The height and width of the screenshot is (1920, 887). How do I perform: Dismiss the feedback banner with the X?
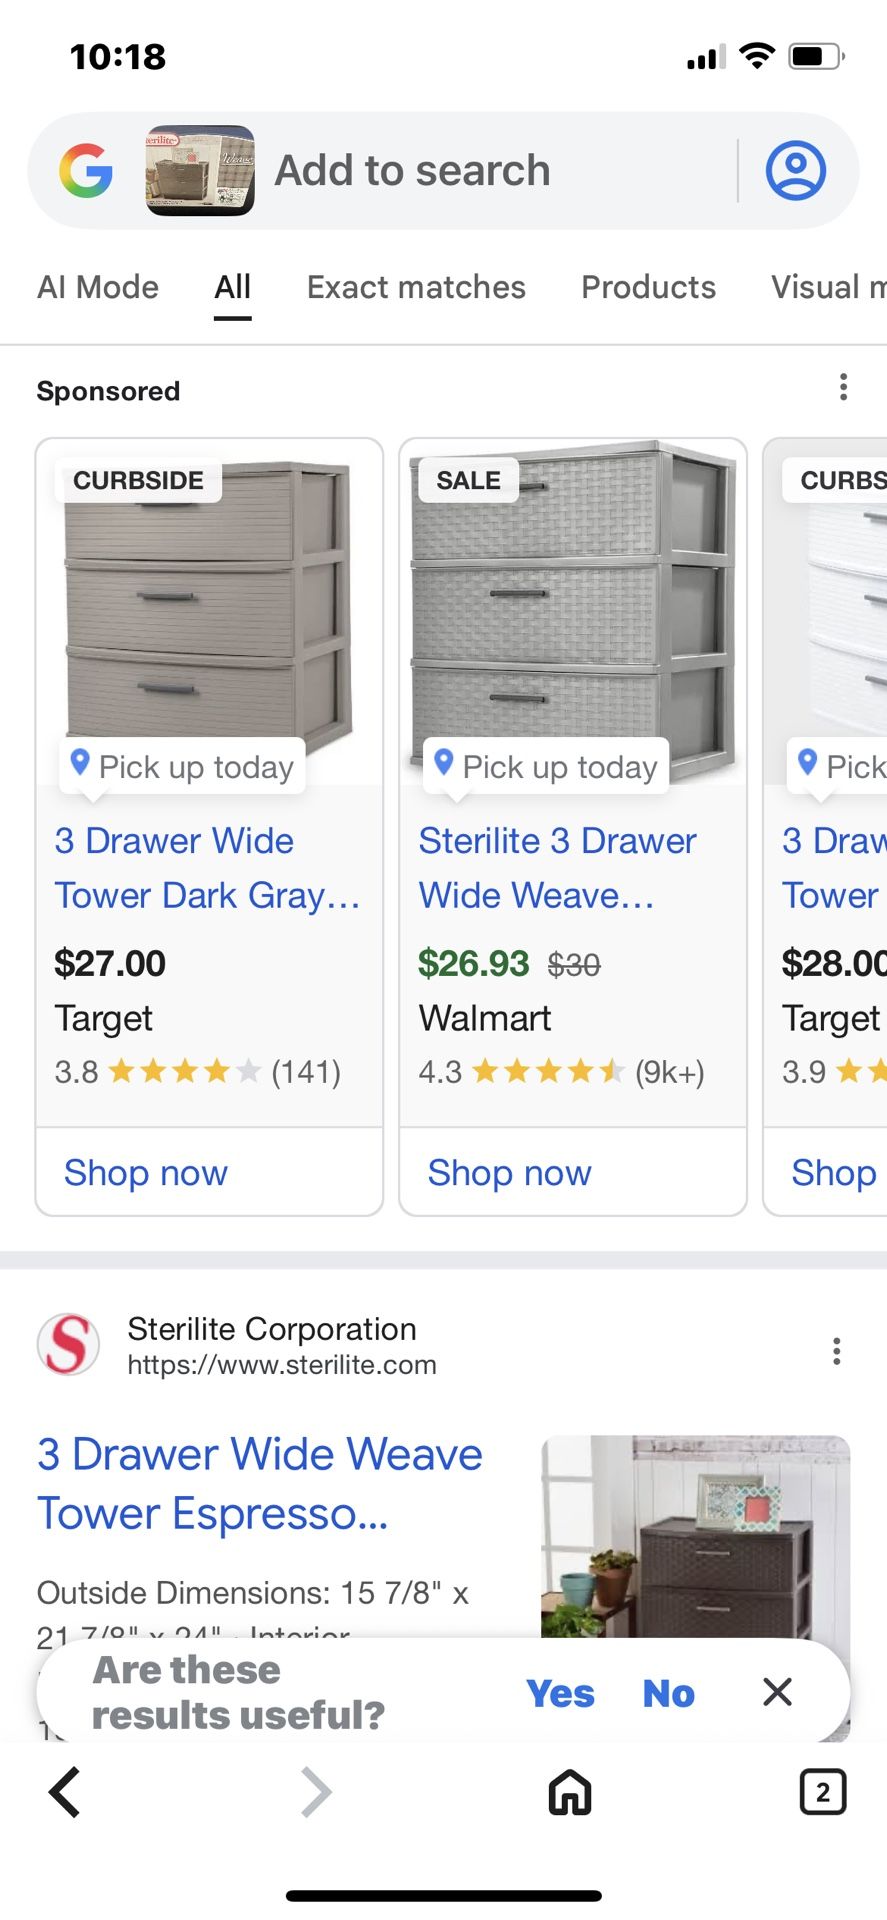click(777, 1692)
